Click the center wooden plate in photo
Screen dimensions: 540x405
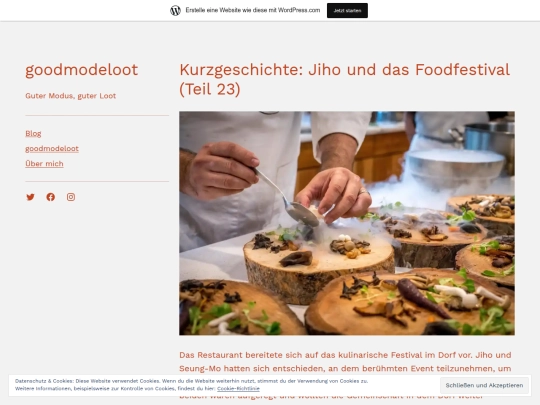tap(319, 265)
